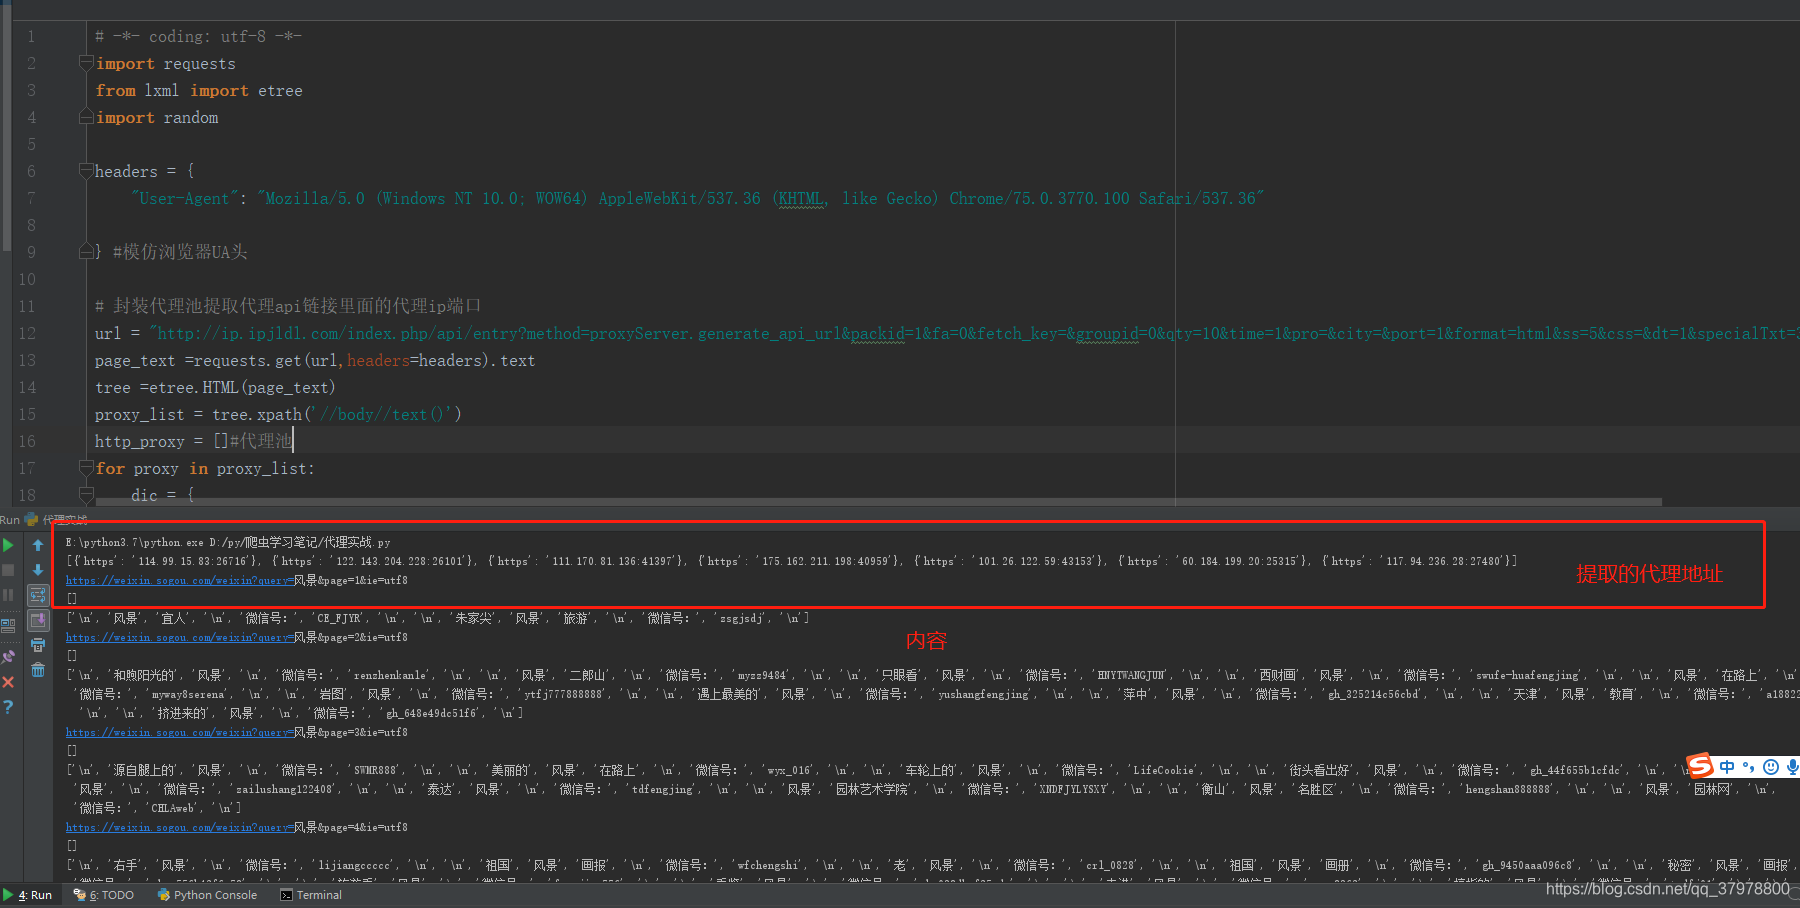Viewport: 1800px width, 908px height.
Task: Click the fold end marker on line 9
Action: pyautogui.click(x=86, y=252)
